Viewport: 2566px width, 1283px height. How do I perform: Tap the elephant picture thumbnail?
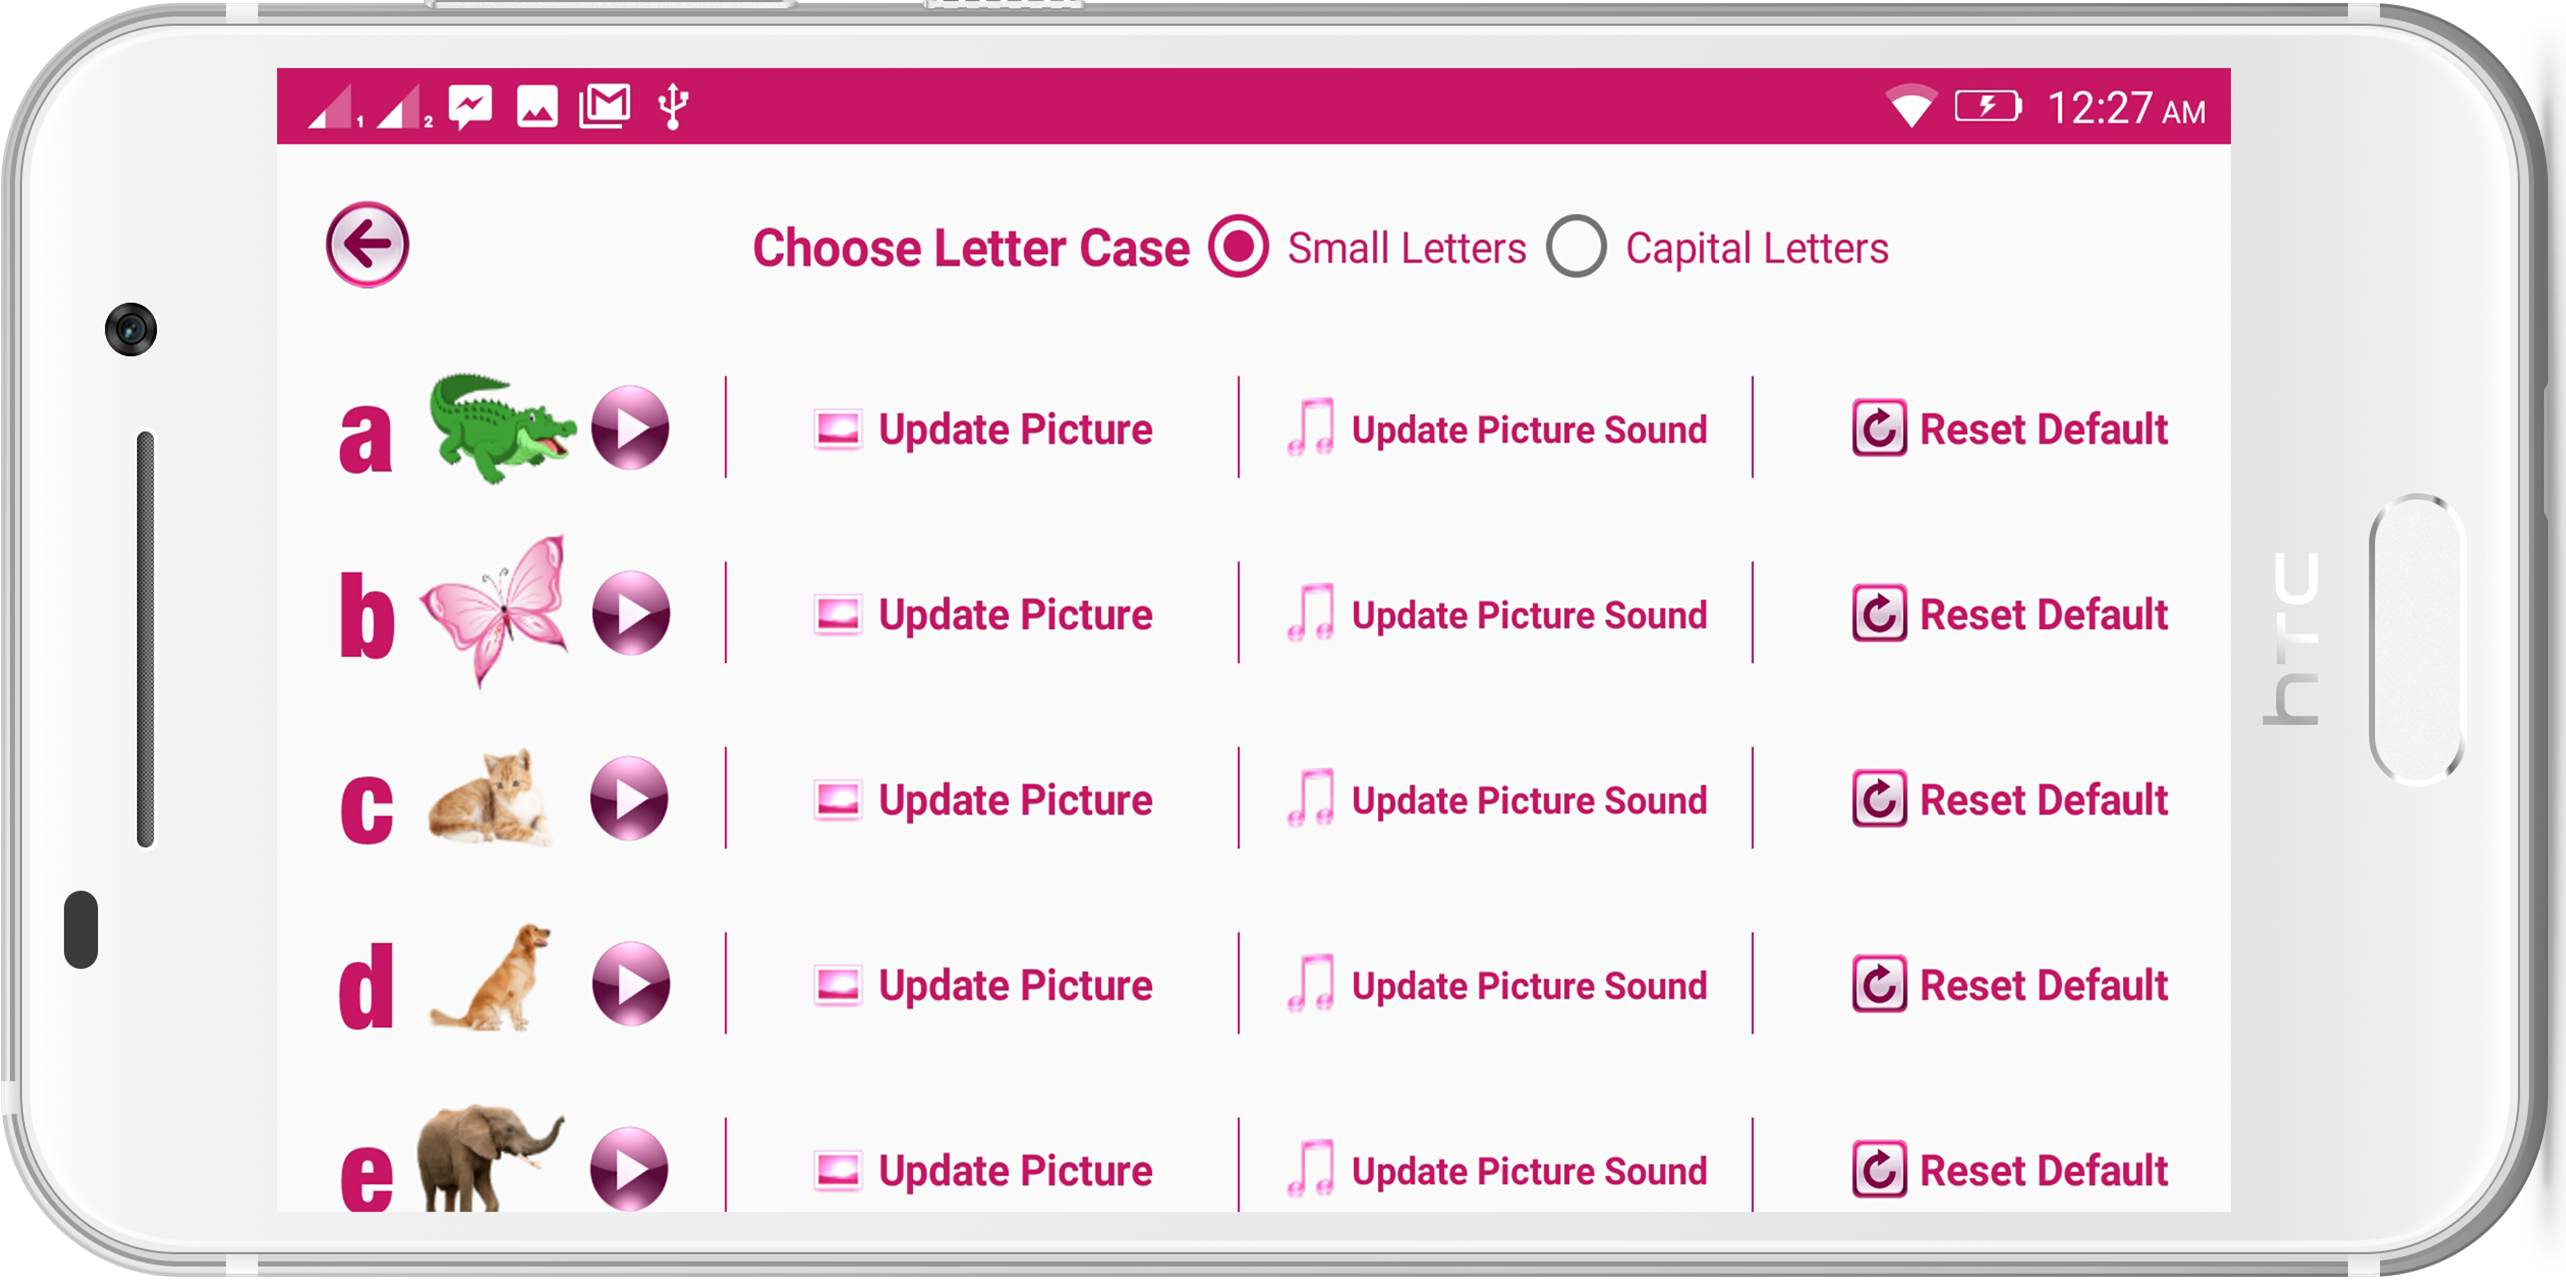tap(490, 1158)
